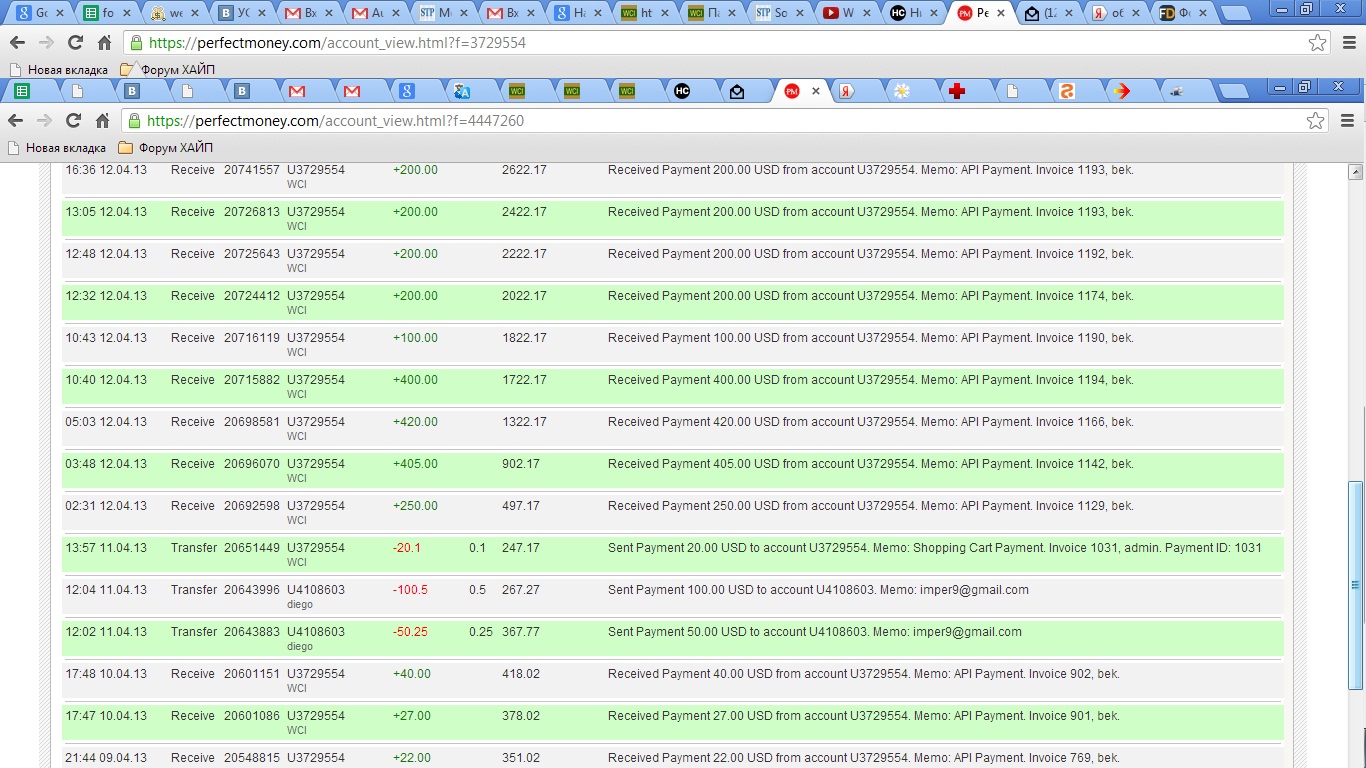Screen dimensions: 1366x768
Task: Click the -50.25 transfer amount
Action: pos(410,632)
